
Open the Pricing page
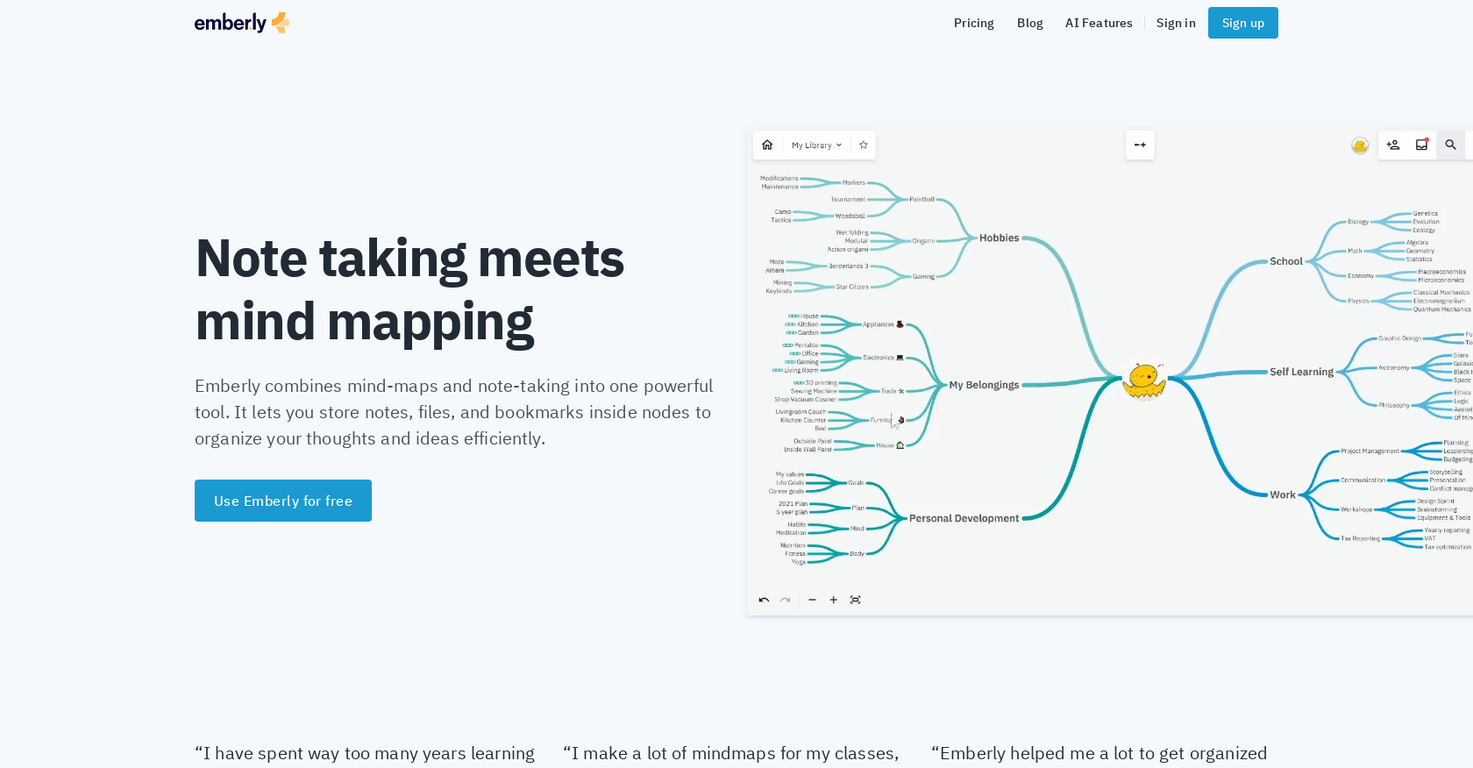tap(974, 23)
